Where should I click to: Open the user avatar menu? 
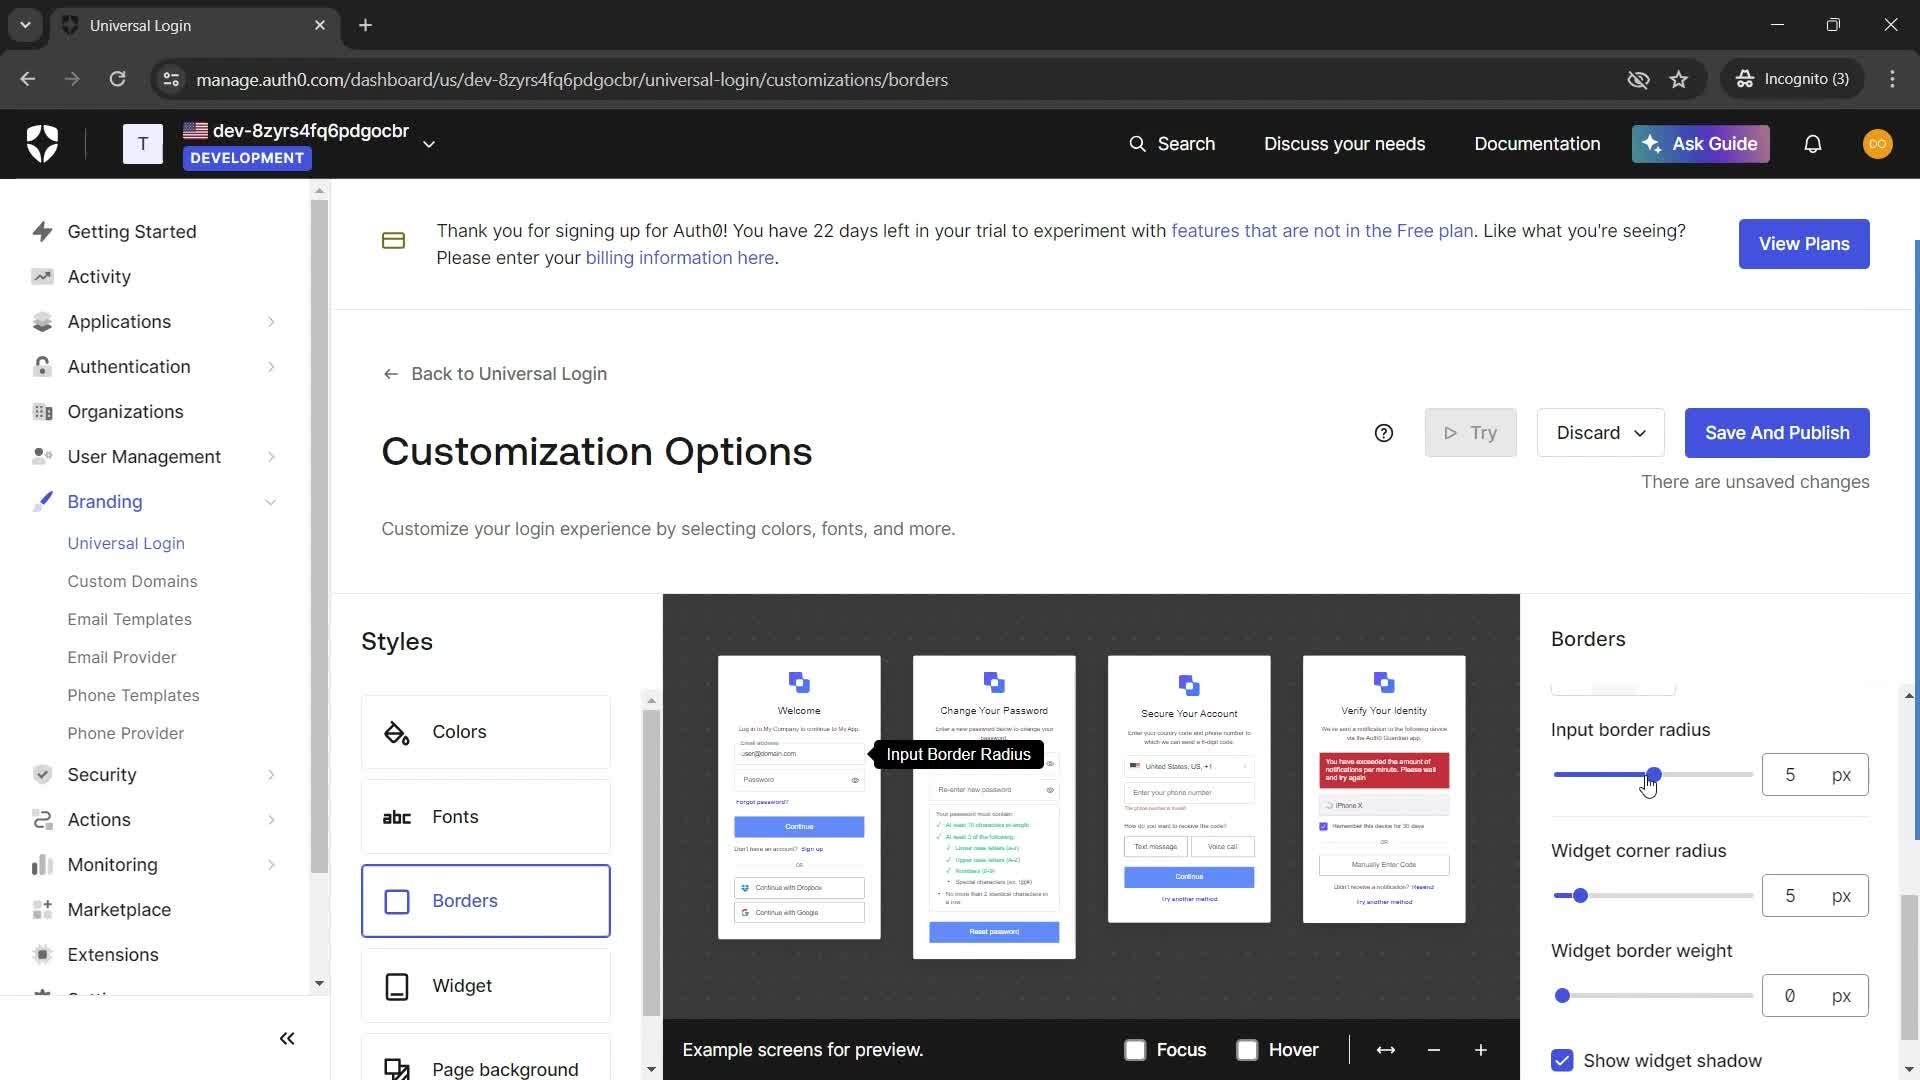(1877, 144)
